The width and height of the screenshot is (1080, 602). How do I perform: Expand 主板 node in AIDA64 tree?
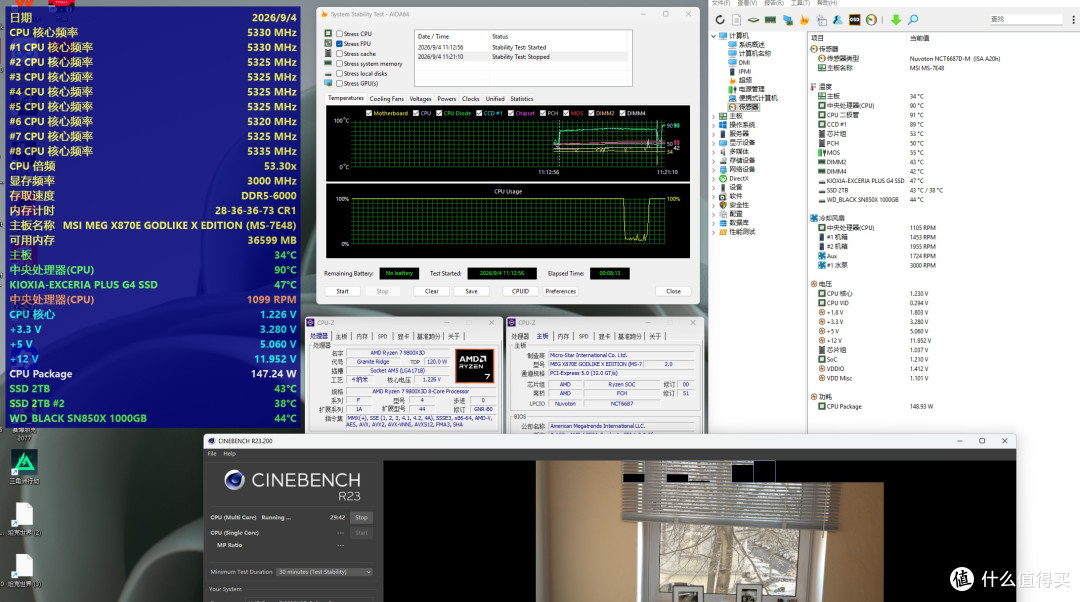pyautogui.click(x=714, y=116)
